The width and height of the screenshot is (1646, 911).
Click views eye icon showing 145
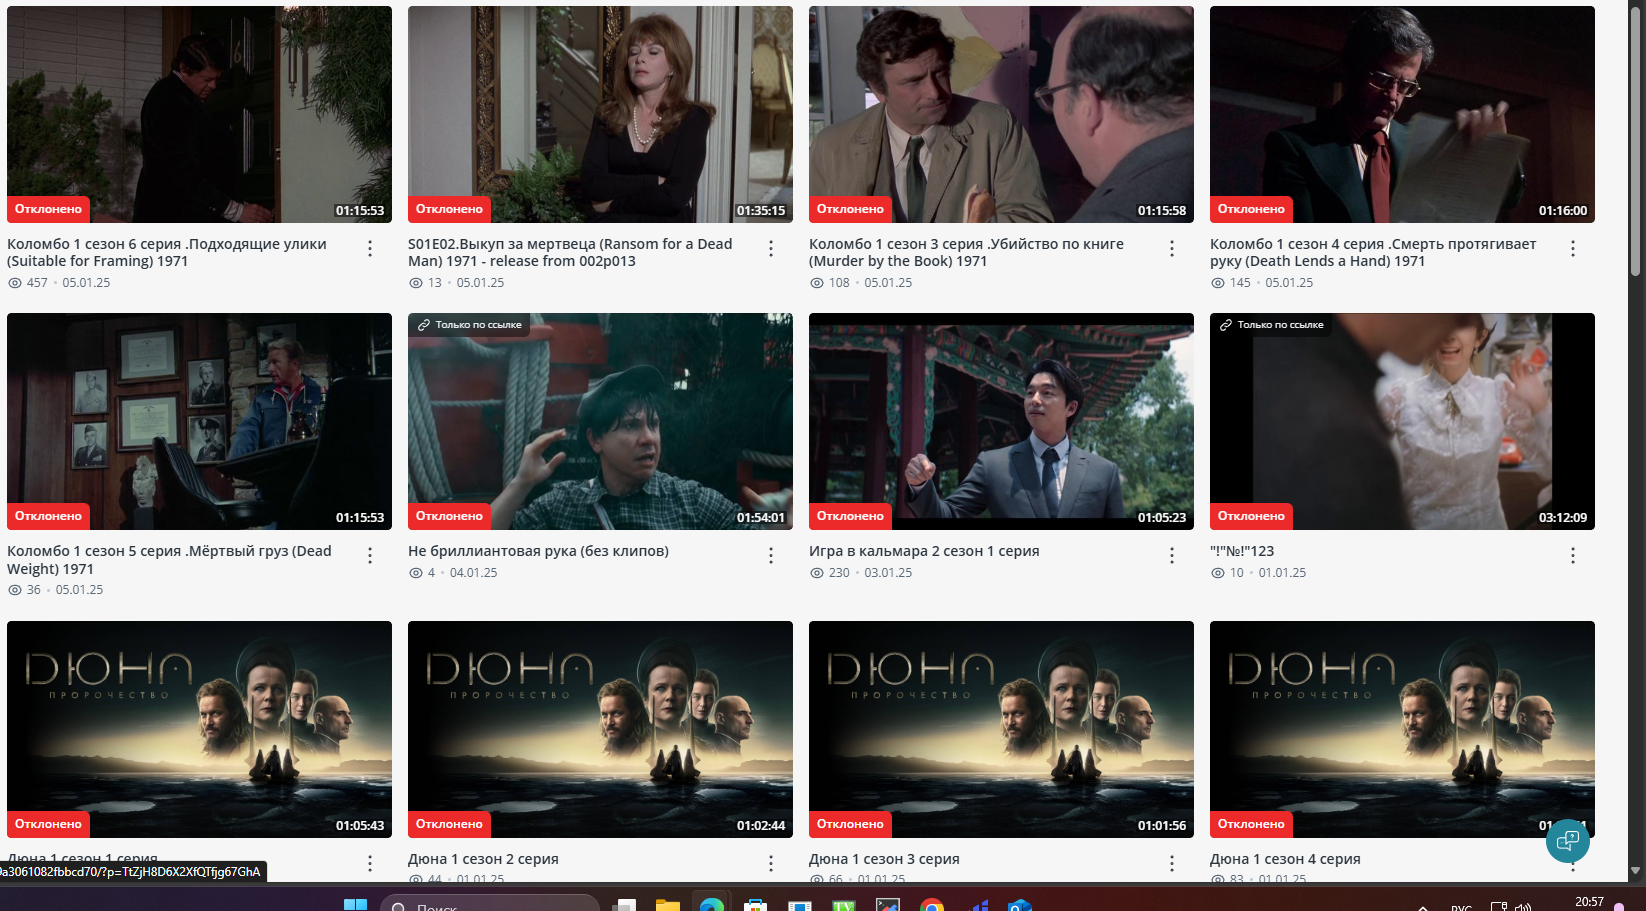[1218, 283]
